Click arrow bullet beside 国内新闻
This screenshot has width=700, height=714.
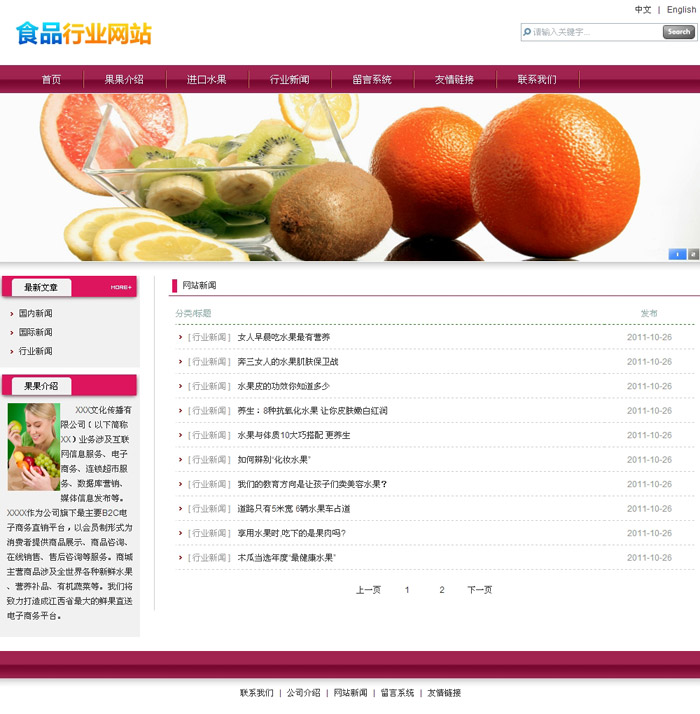[11, 314]
